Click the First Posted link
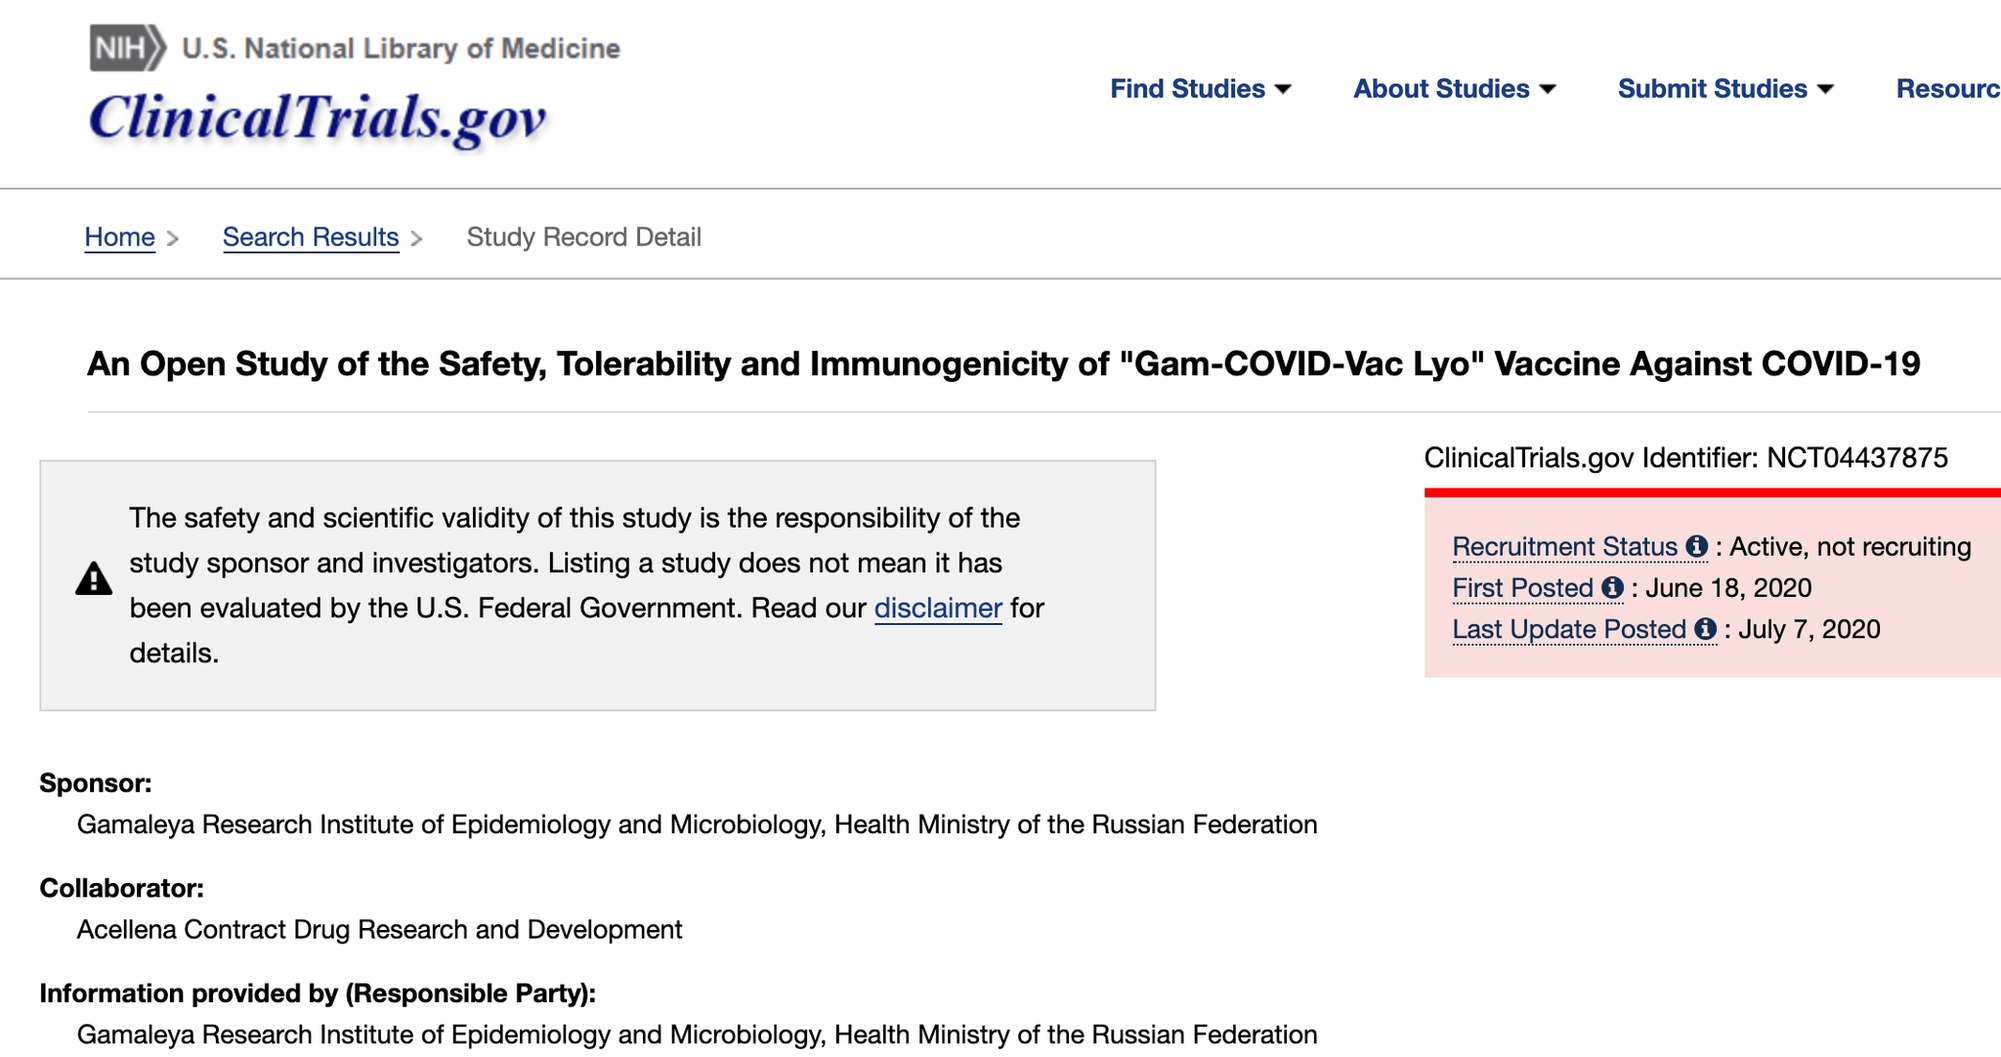2001x1057 pixels. (x=1522, y=588)
